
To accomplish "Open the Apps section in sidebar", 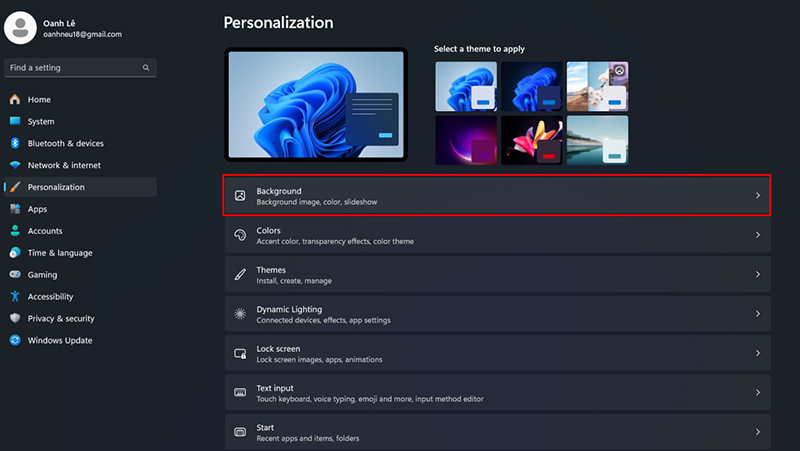I will pos(37,209).
